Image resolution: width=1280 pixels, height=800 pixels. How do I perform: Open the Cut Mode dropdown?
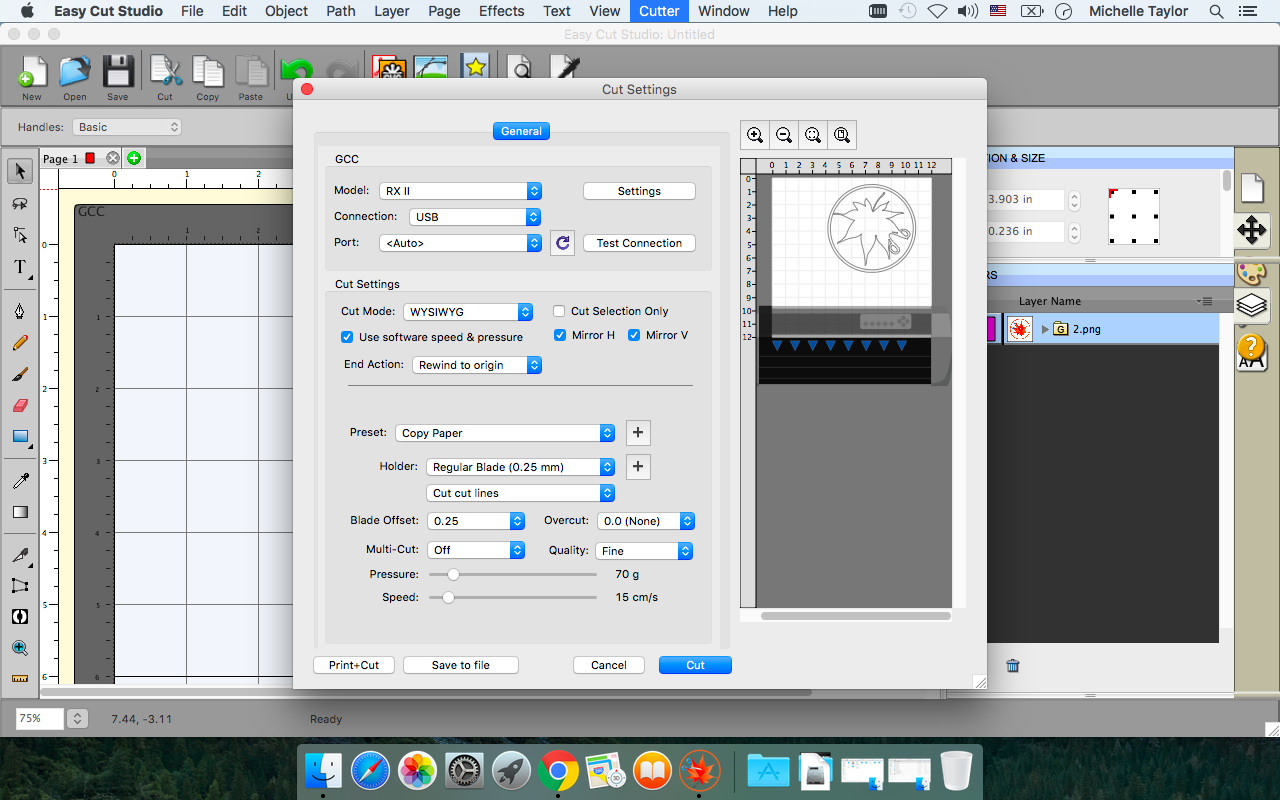468,311
